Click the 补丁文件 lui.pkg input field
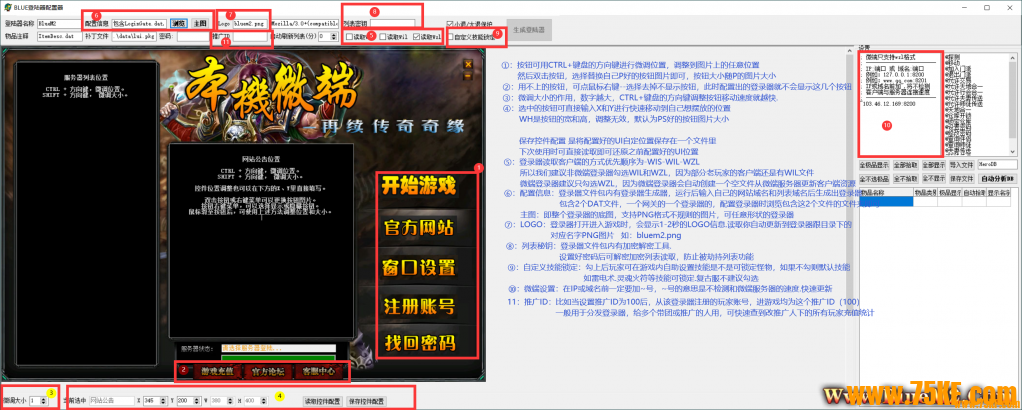The width and height of the screenshot is (1022, 410). point(134,37)
